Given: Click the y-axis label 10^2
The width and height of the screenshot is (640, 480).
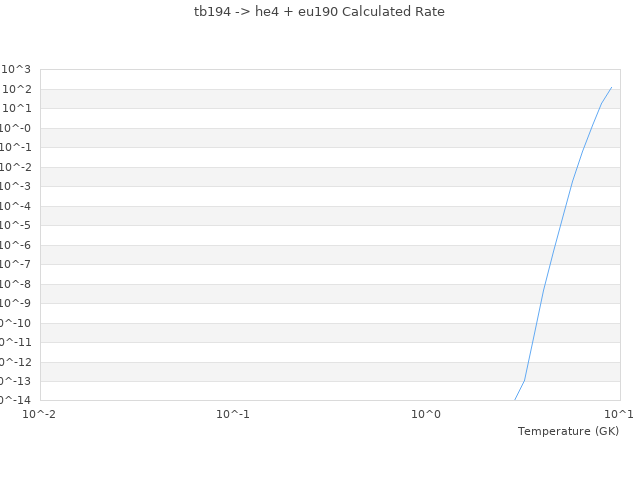Looking at the screenshot, I should [17, 89].
